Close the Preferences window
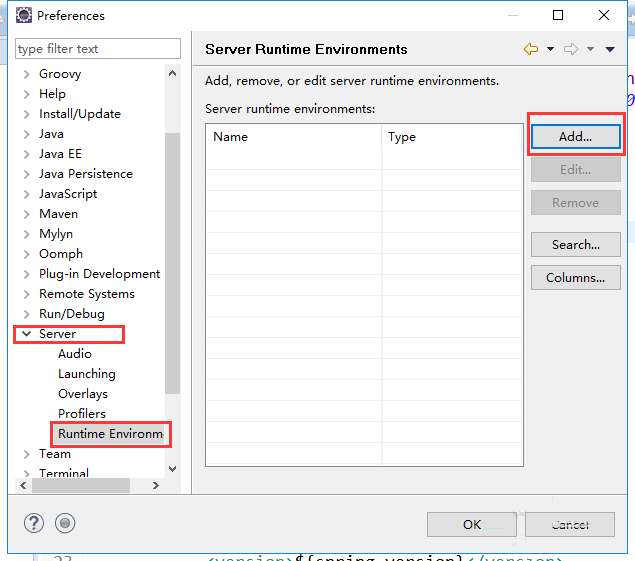Screen dimensions: 635x561 point(604,15)
